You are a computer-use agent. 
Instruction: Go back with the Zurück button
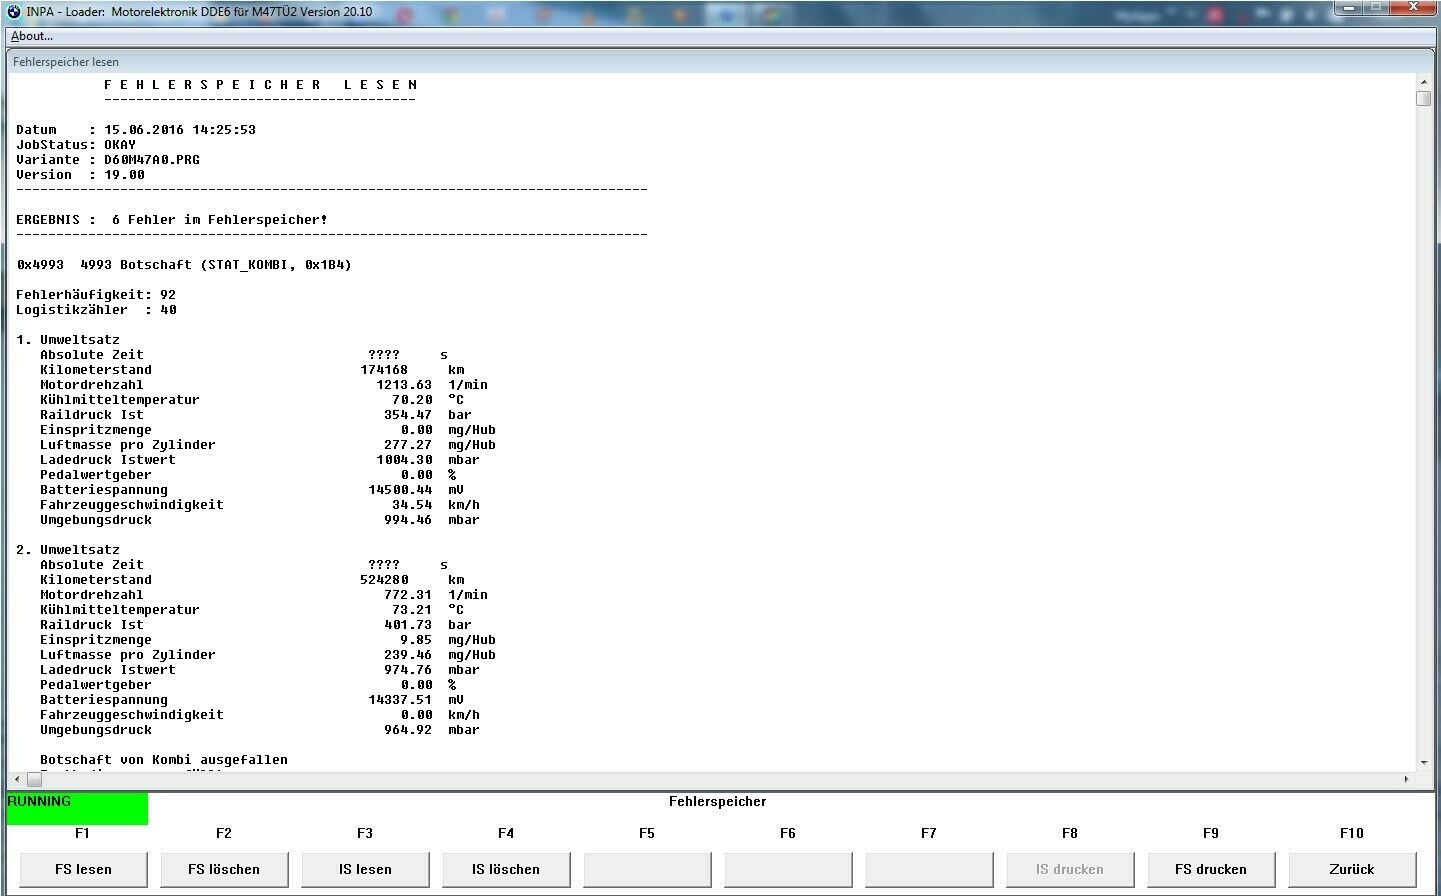pos(1351,869)
